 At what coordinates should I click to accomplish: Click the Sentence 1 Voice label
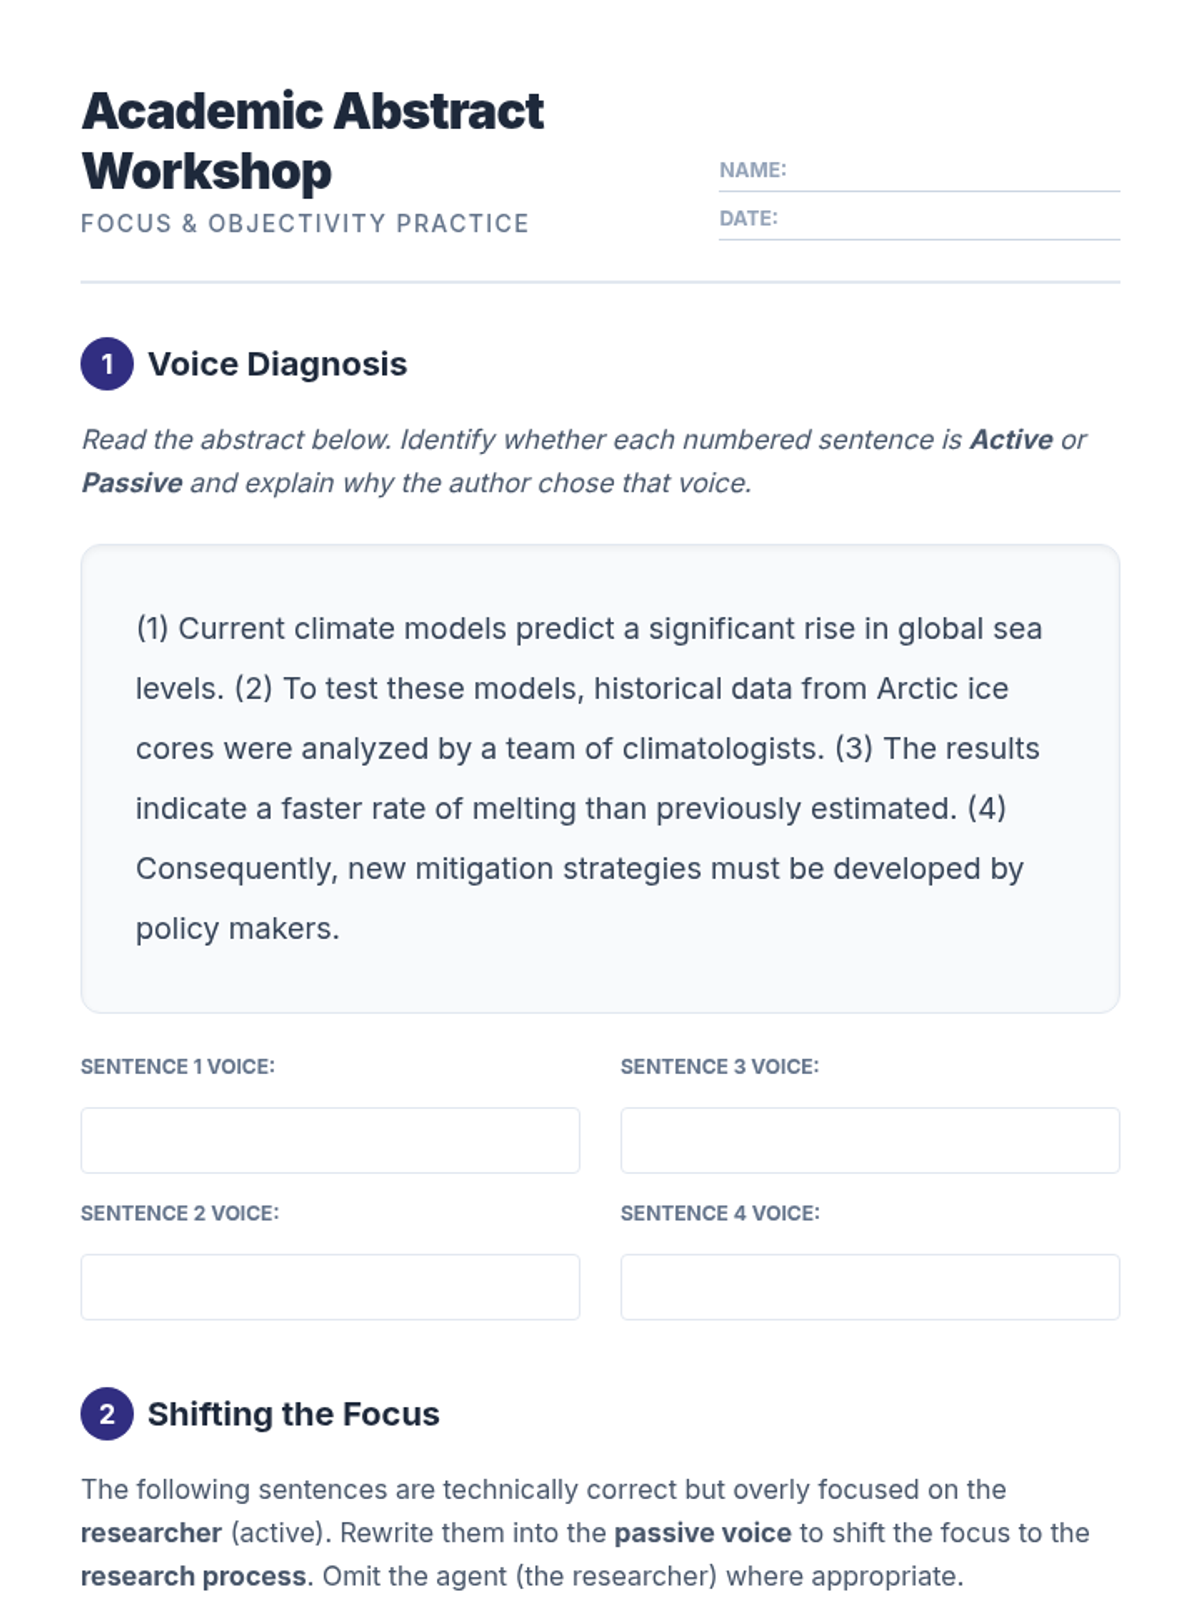coord(177,1067)
